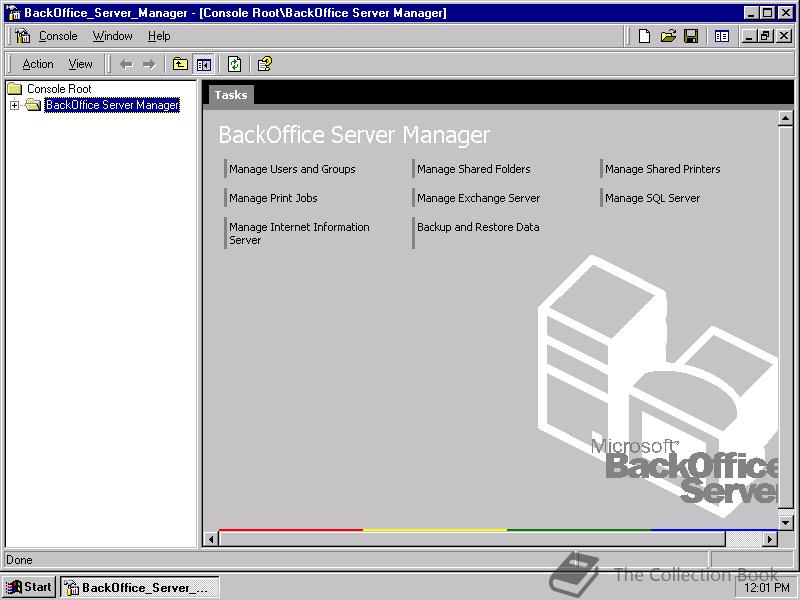
Task: Switch to the Tasks tab
Action: point(231,95)
